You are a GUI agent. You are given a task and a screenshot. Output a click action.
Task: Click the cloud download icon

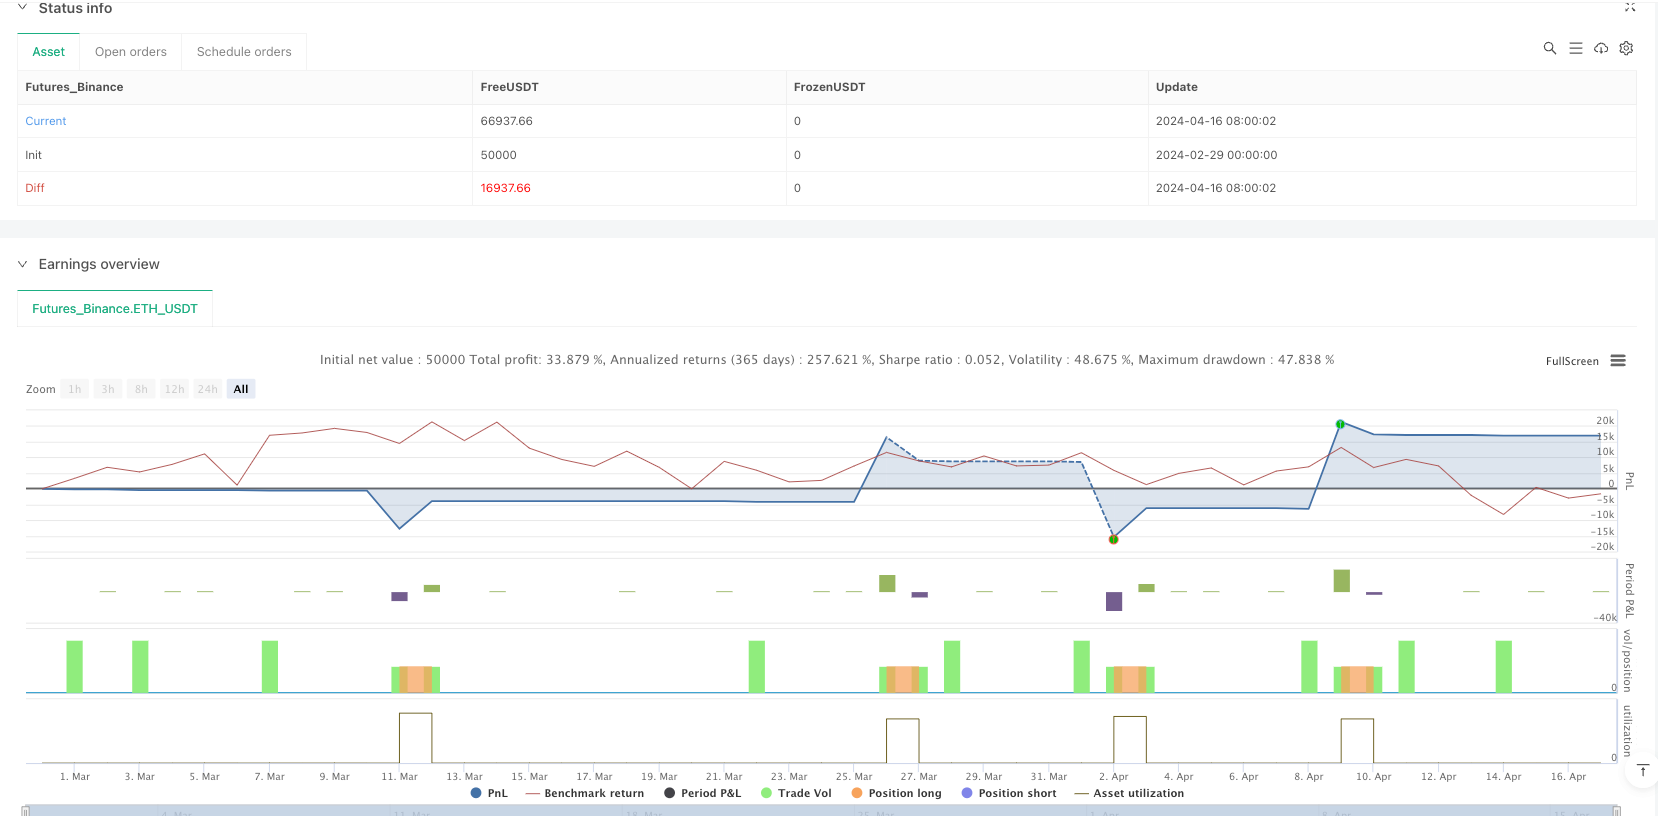1601,48
